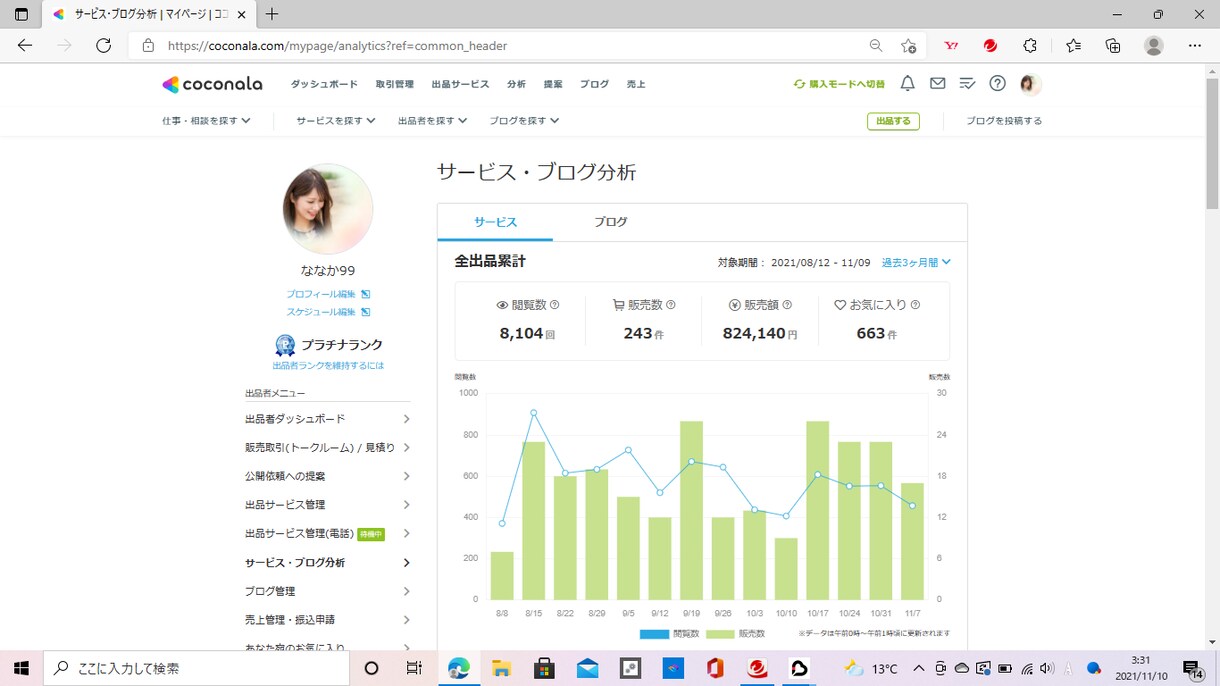Switch to the サービス tab
The width and height of the screenshot is (1220, 686).
(x=495, y=222)
